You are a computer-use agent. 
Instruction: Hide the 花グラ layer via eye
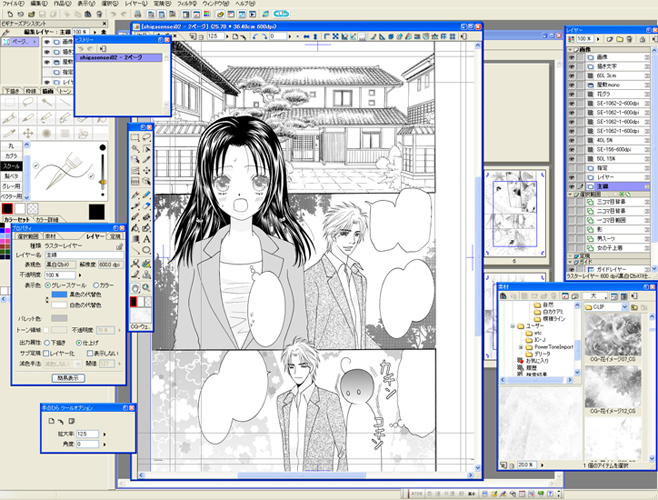tap(571, 94)
